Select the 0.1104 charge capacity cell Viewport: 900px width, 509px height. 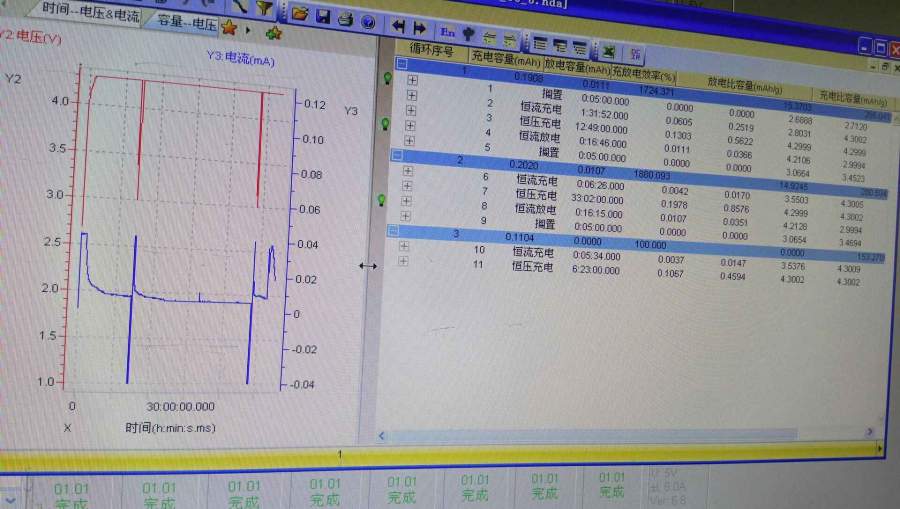[519, 237]
